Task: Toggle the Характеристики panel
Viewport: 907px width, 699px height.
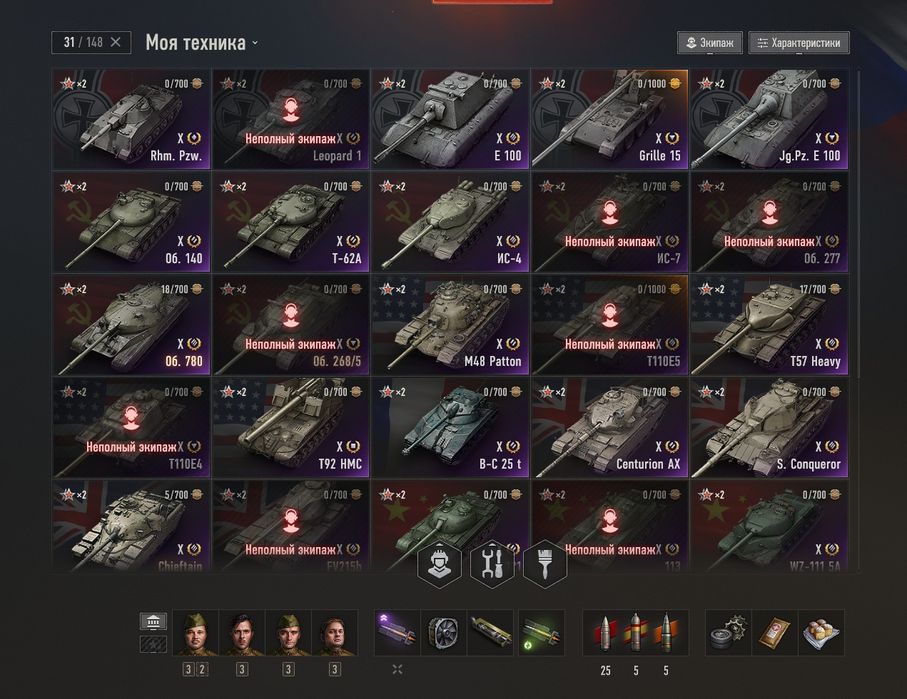Action: click(799, 42)
